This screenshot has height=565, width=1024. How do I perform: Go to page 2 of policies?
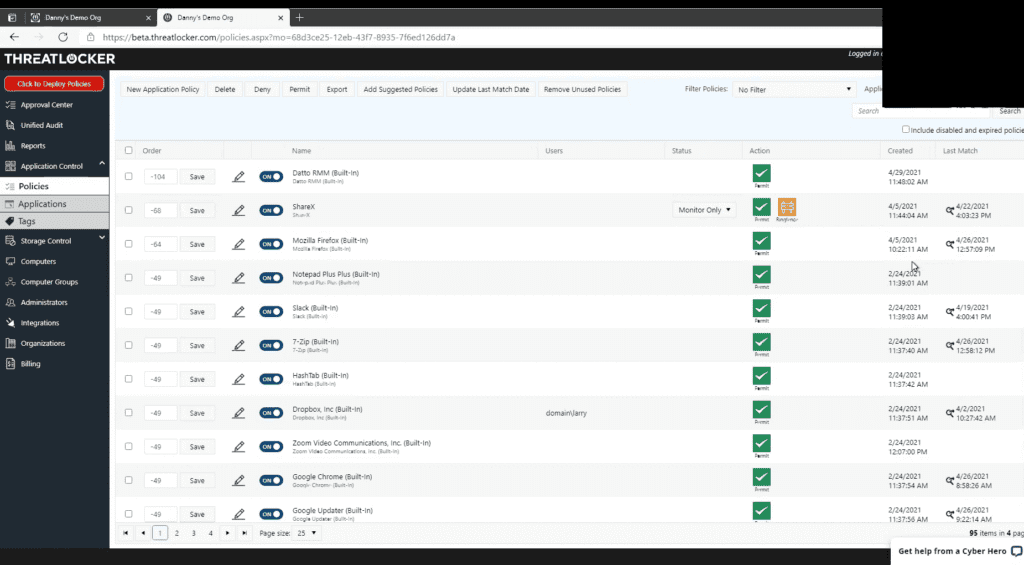[x=176, y=533]
